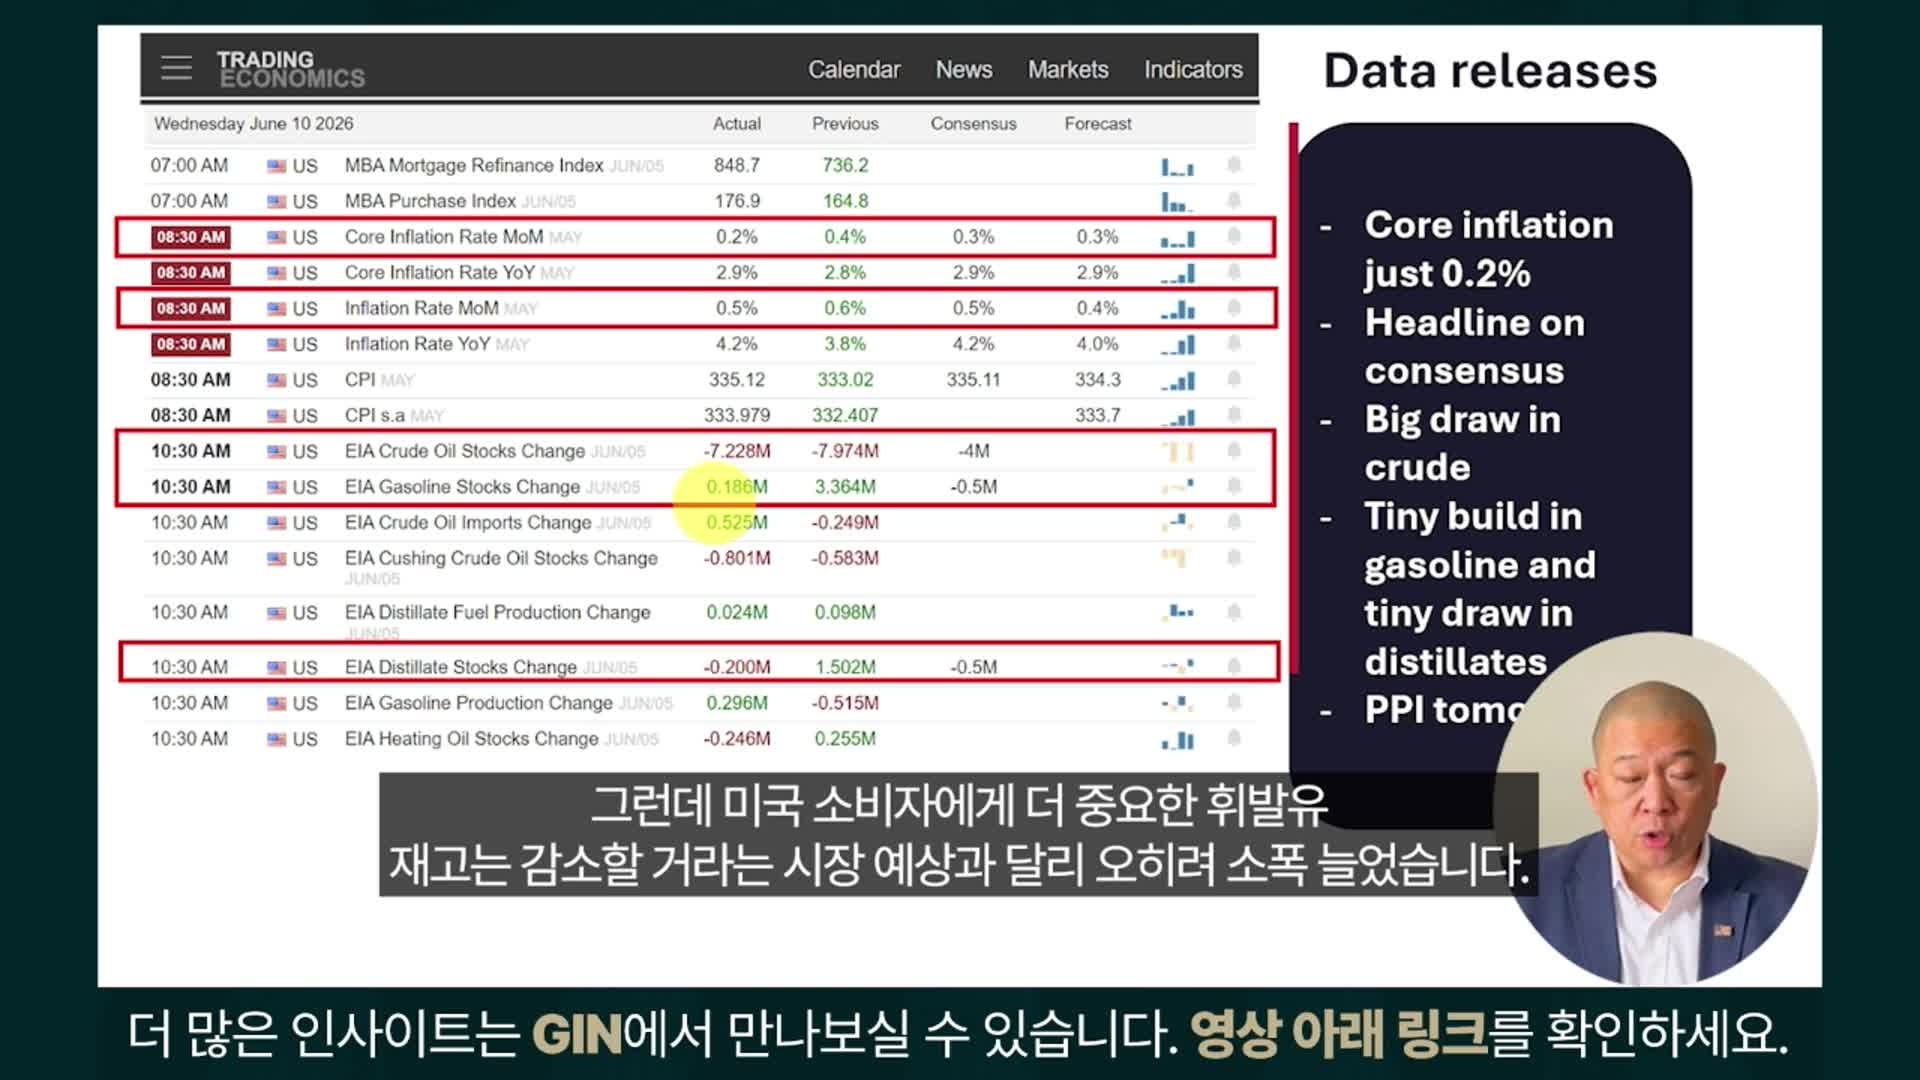Viewport: 1920px width, 1080px height.
Task: Click the Data releases heading
Action: click(x=1490, y=71)
